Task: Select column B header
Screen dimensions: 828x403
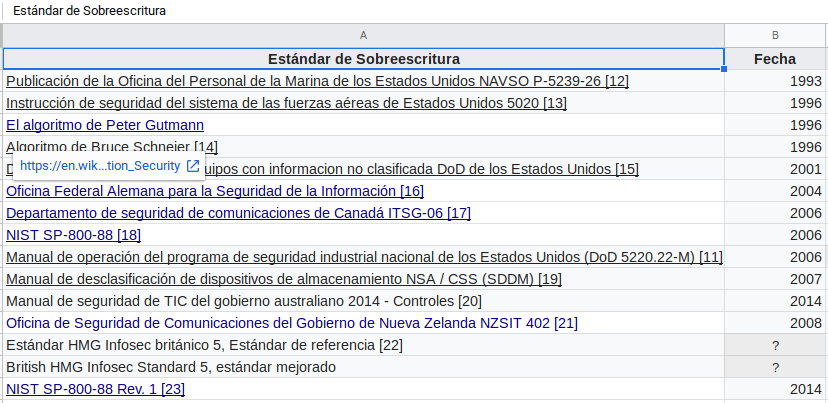Action: pos(775,35)
